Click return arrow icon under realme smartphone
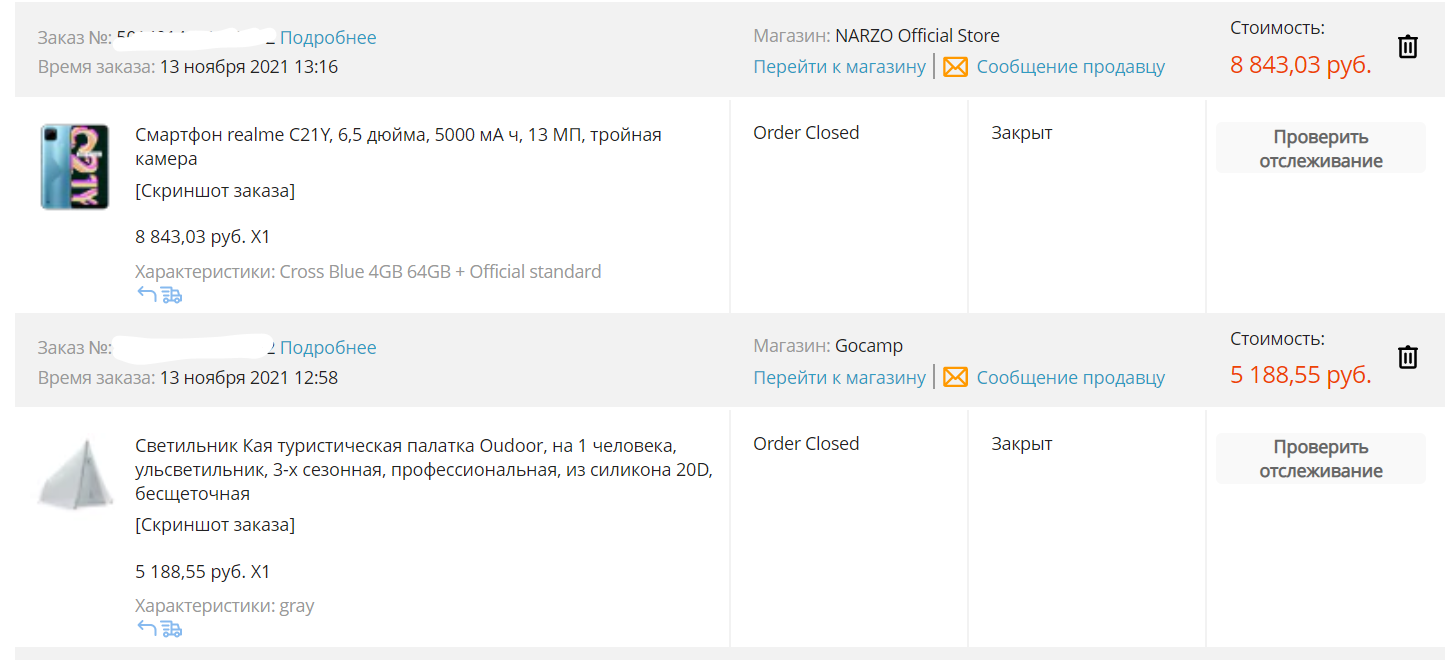Screen dimensions: 1445x660 (147, 294)
